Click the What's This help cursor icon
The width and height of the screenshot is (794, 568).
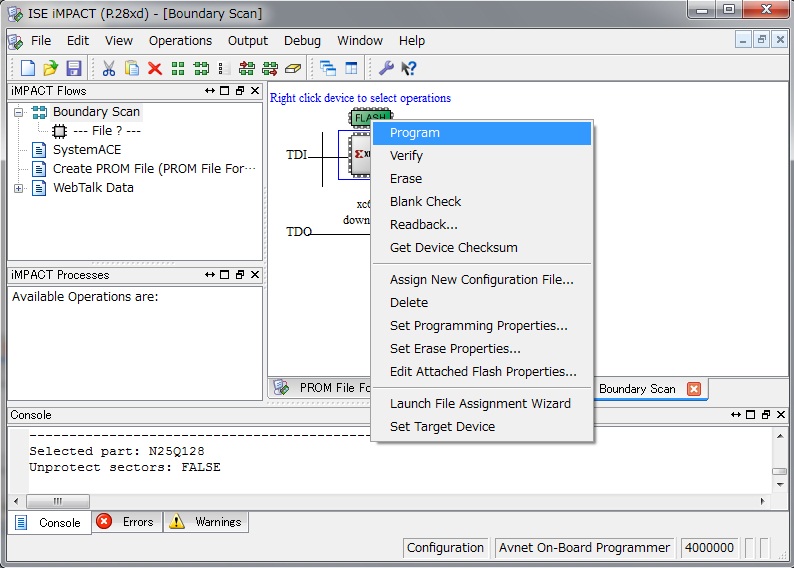(x=409, y=68)
